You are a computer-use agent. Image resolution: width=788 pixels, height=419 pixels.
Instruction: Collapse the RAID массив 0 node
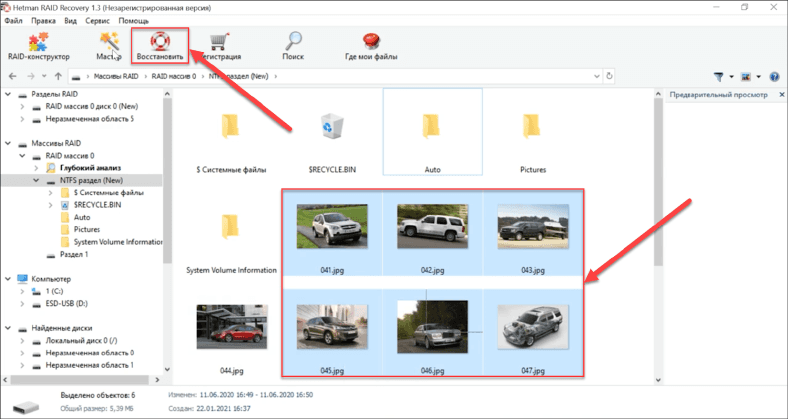[x=22, y=156]
